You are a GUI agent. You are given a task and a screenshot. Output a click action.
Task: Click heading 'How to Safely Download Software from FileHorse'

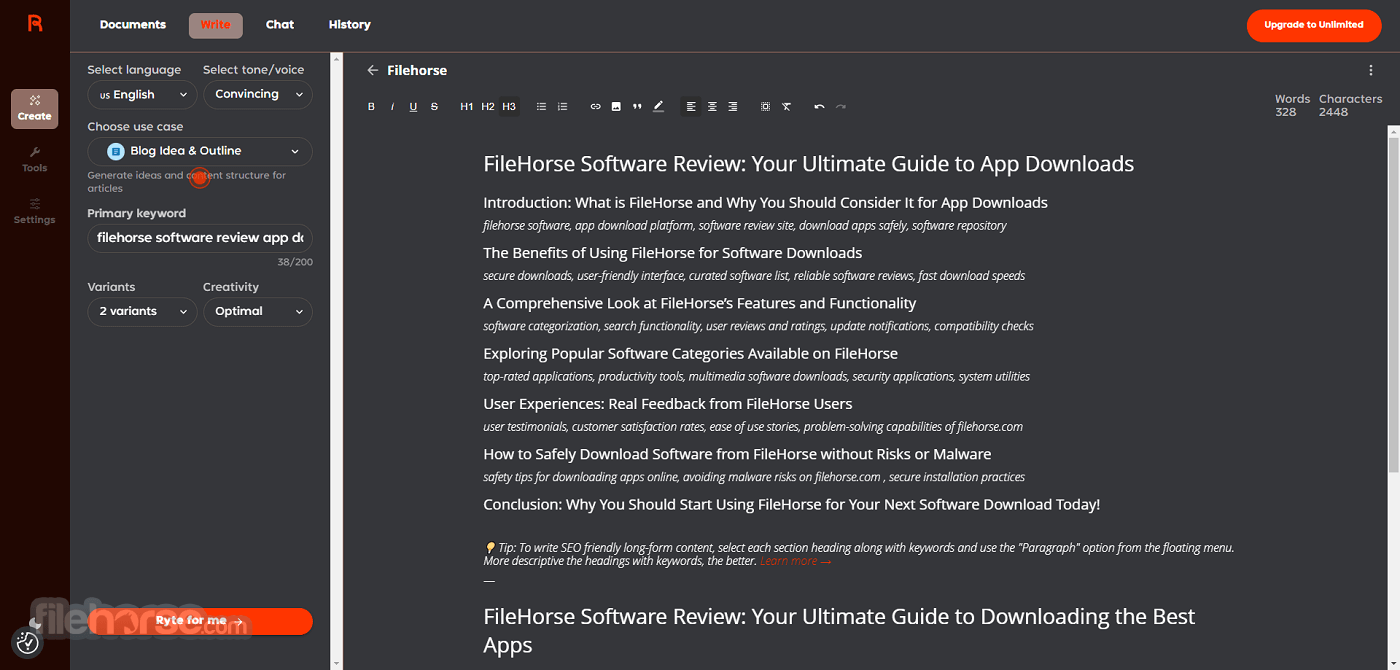[737, 455]
